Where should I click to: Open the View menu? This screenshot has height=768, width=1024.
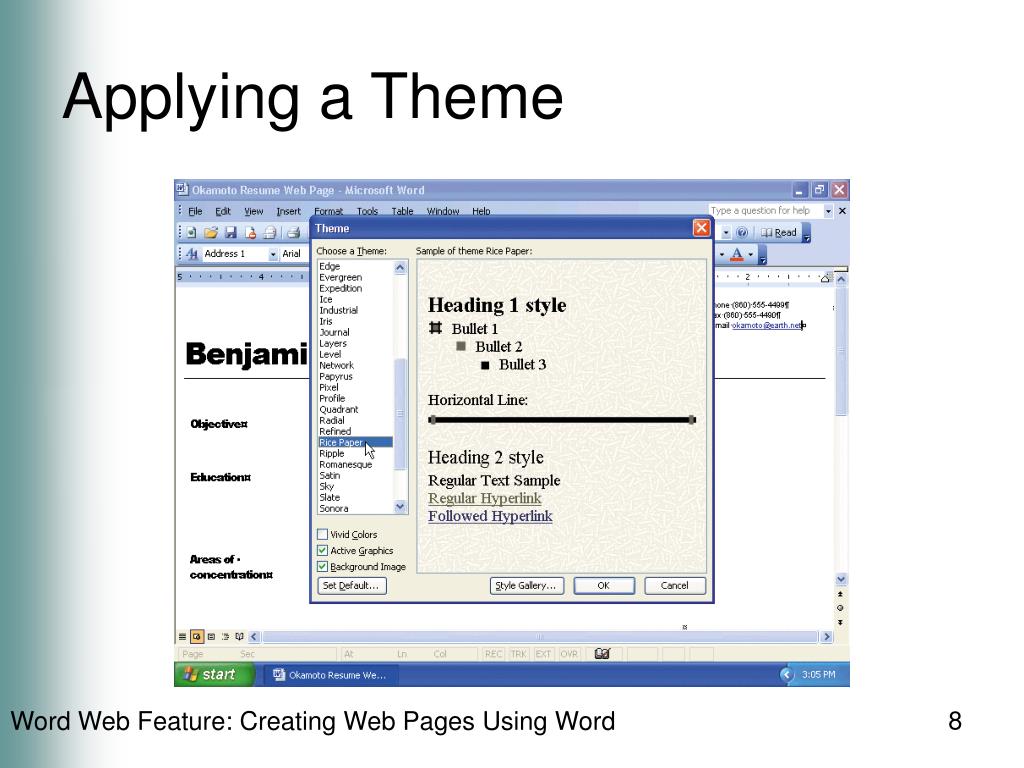tap(254, 212)
